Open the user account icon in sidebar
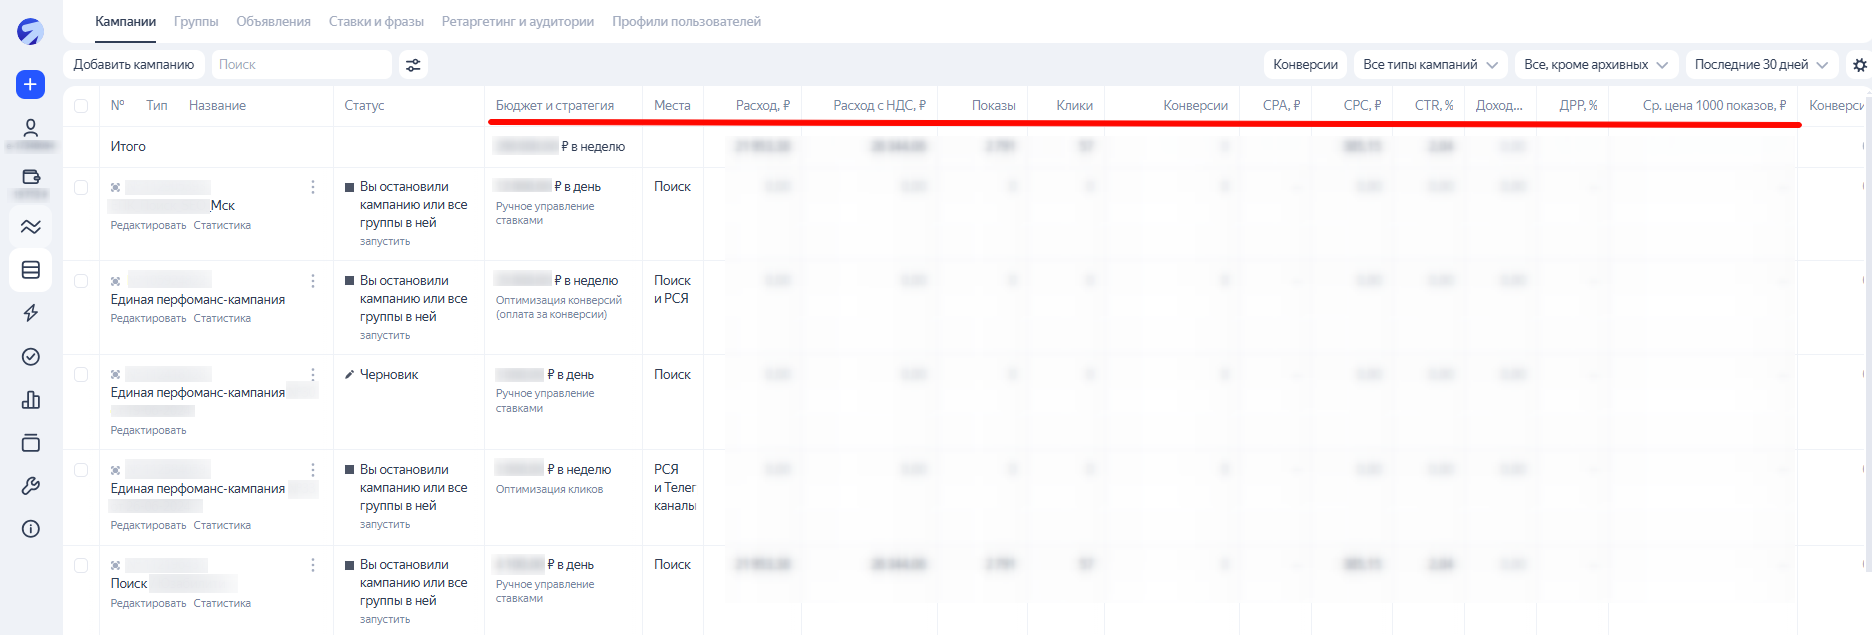Screen dimensions: 1872x635 (31, 128)
